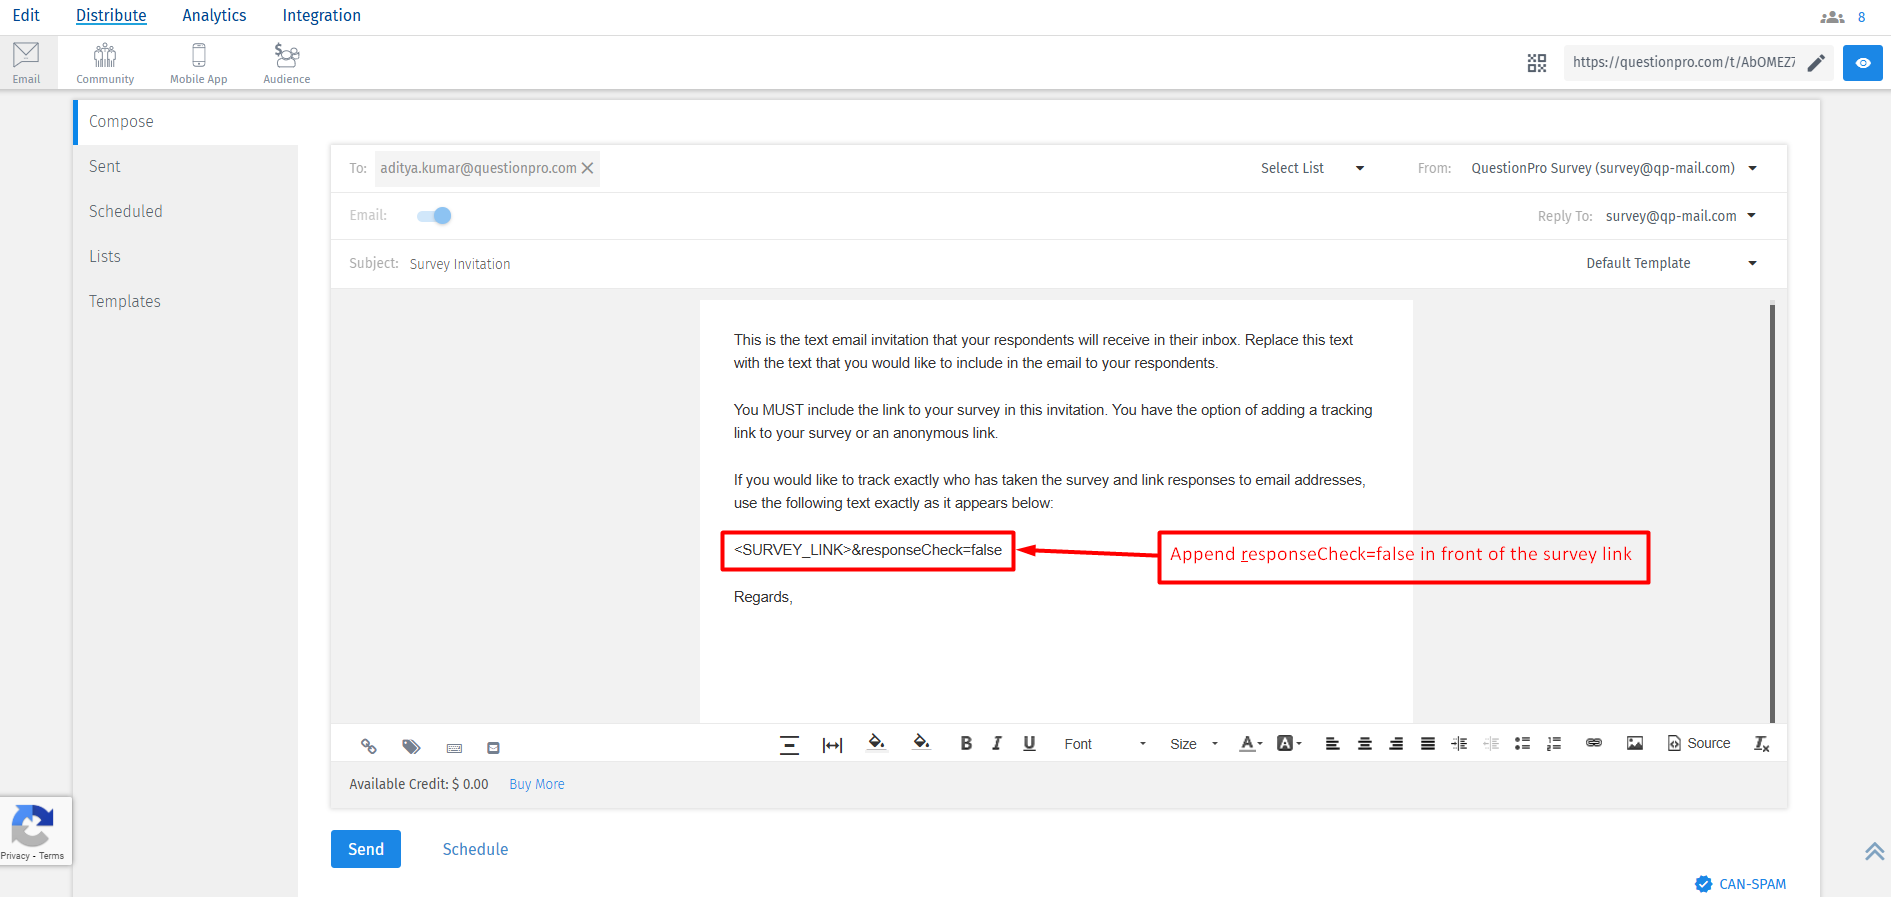
Task: Click the vertical spacing icon in toolbar
Action: (x=789, y=744)
